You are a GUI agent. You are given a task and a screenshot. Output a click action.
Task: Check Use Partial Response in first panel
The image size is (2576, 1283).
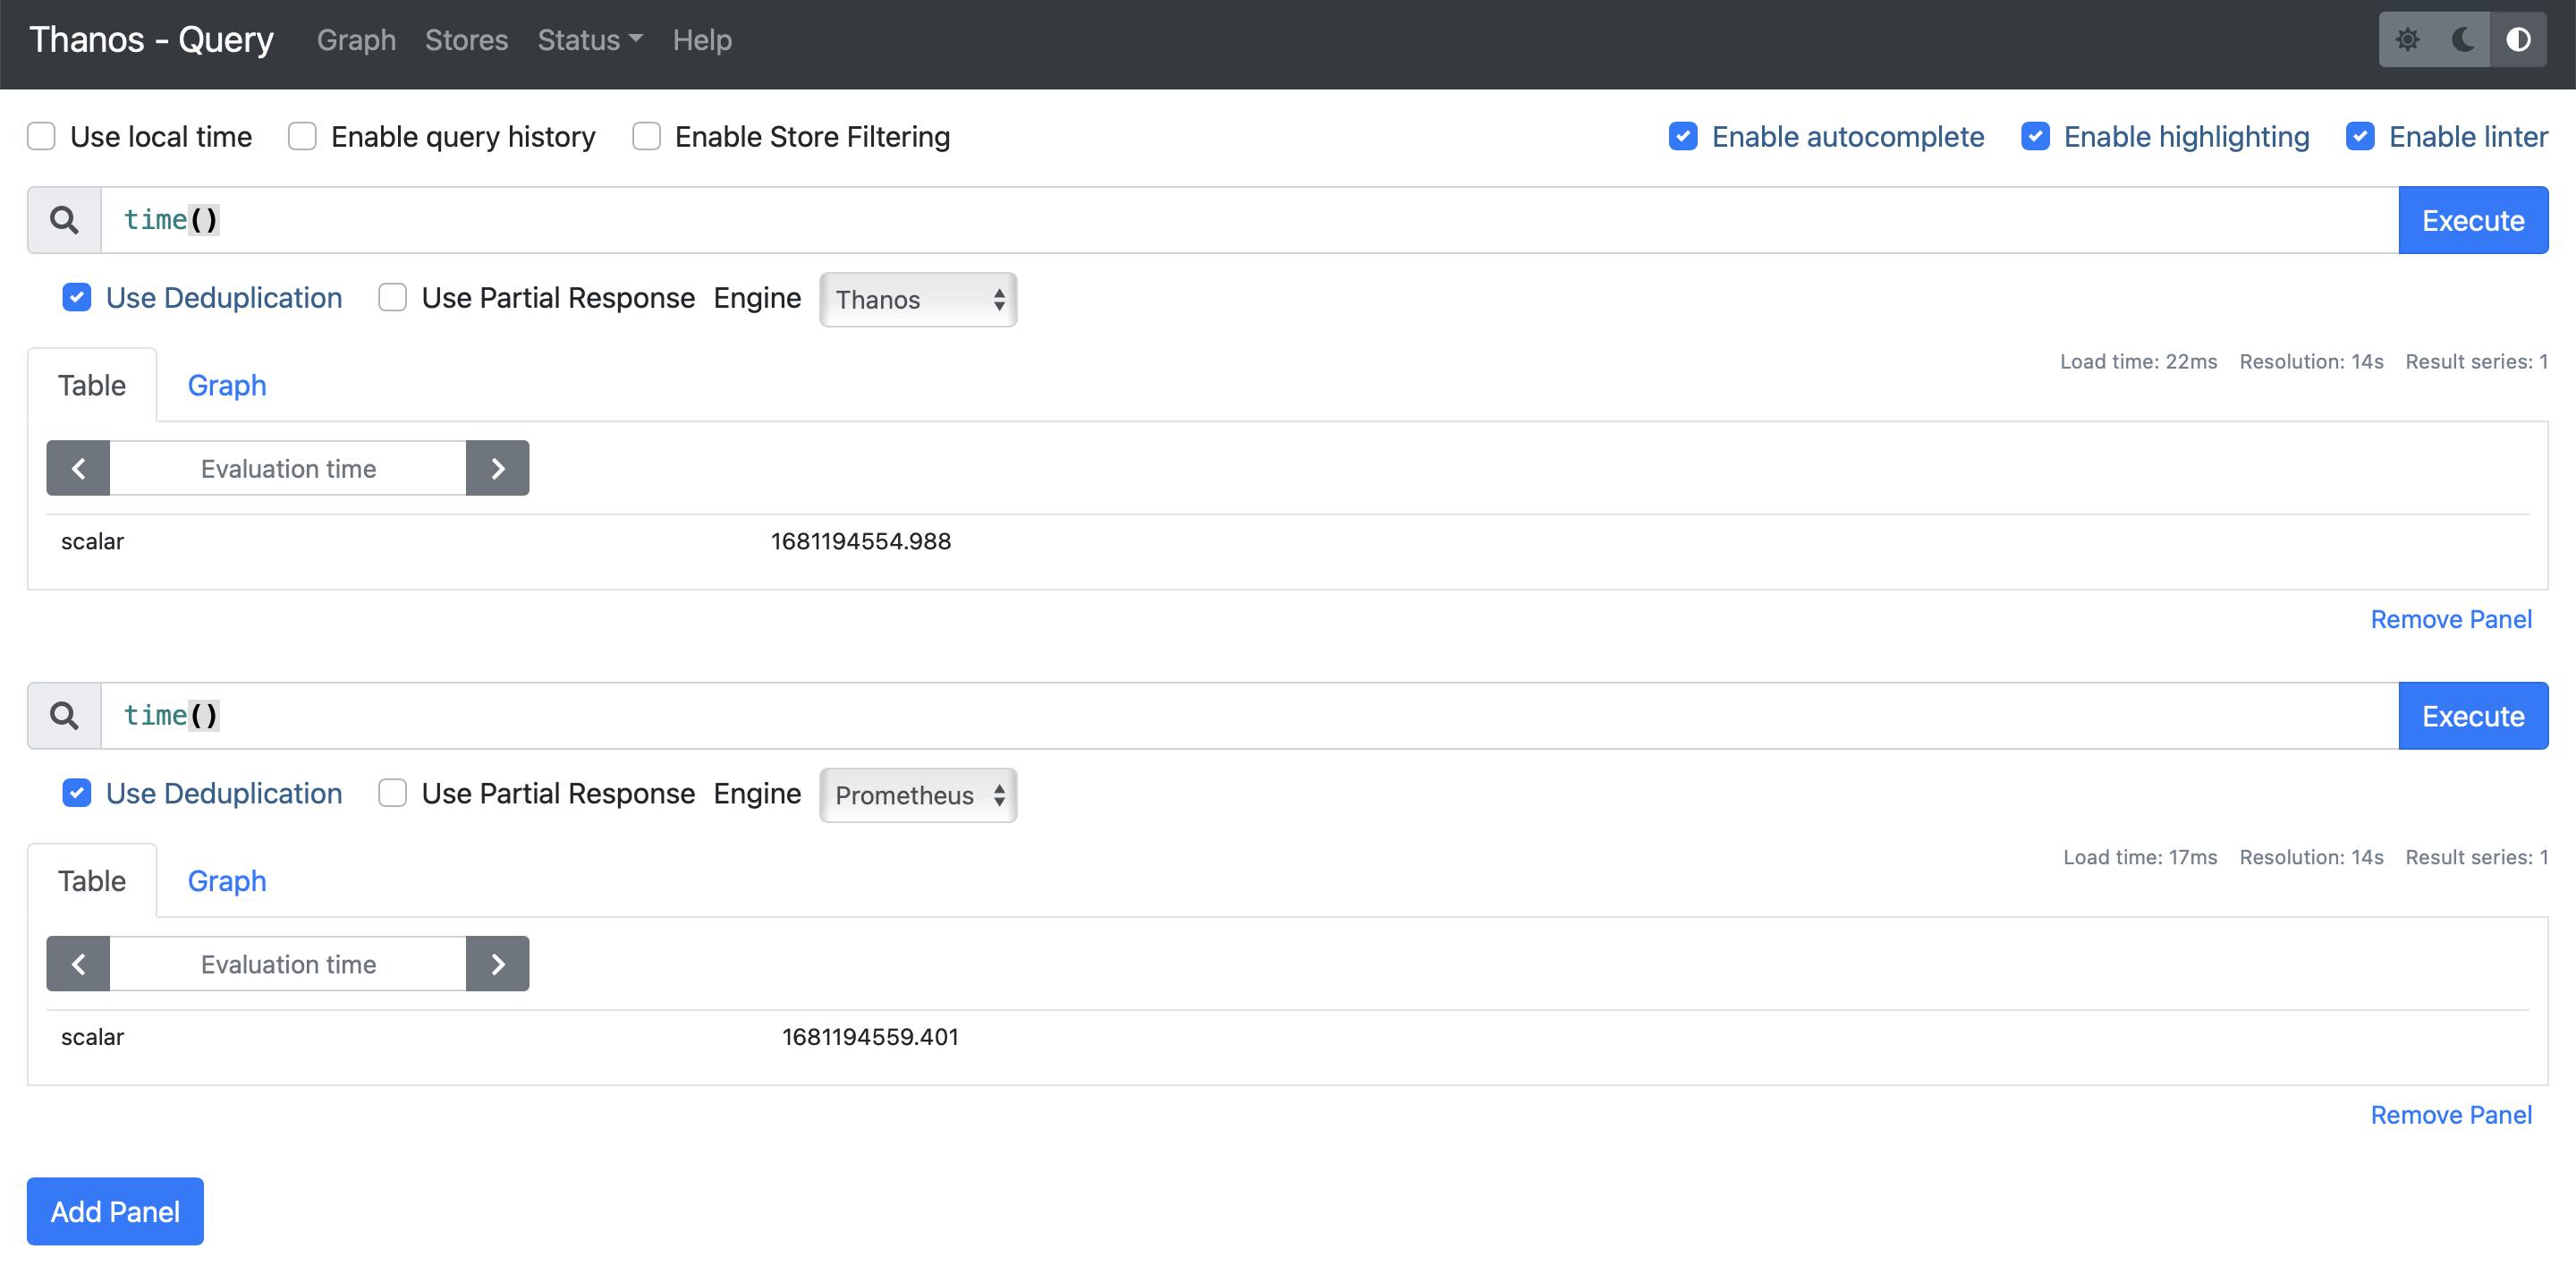point(393,298)
